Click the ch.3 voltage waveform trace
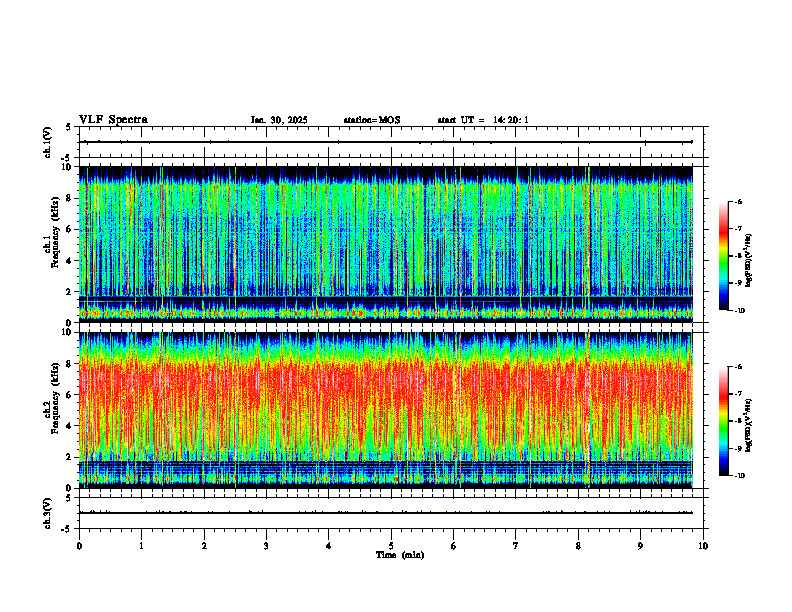The height and width of the screenshot is (612, 792). [x=386, y=513]
